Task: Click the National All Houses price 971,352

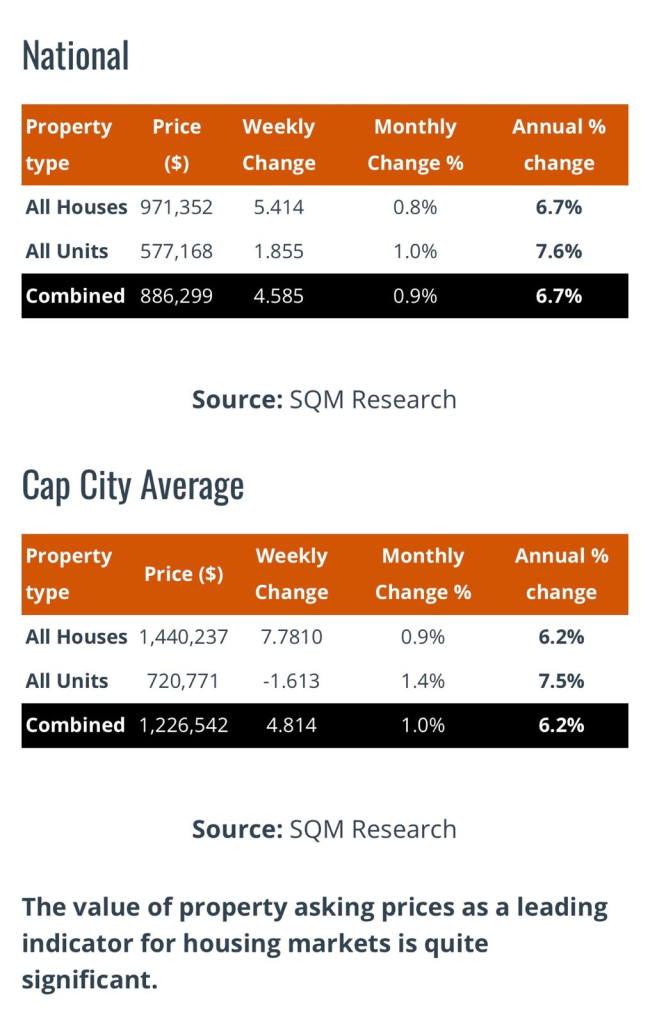Action: pyautogui.click(x=176, y=208)
